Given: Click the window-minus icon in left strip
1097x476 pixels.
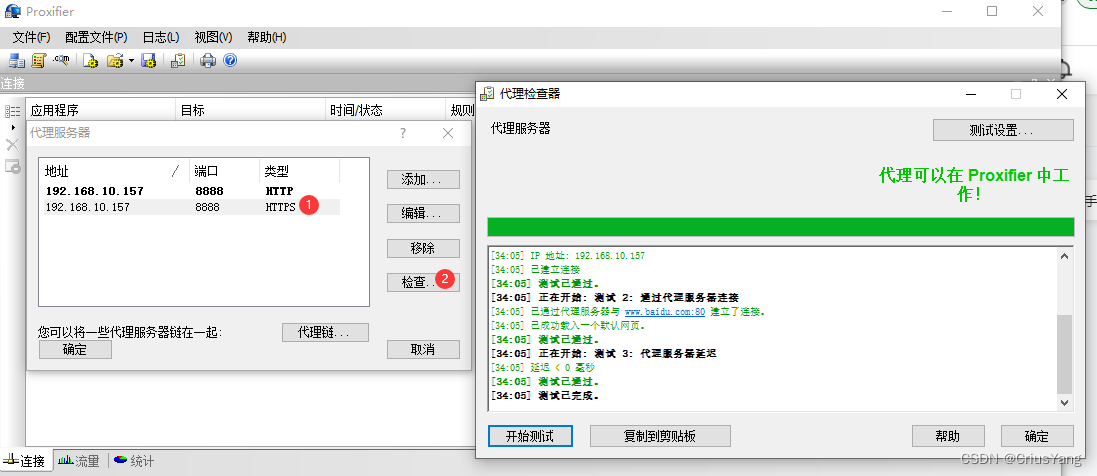Looking at the screenshot, I should [13, 167].
